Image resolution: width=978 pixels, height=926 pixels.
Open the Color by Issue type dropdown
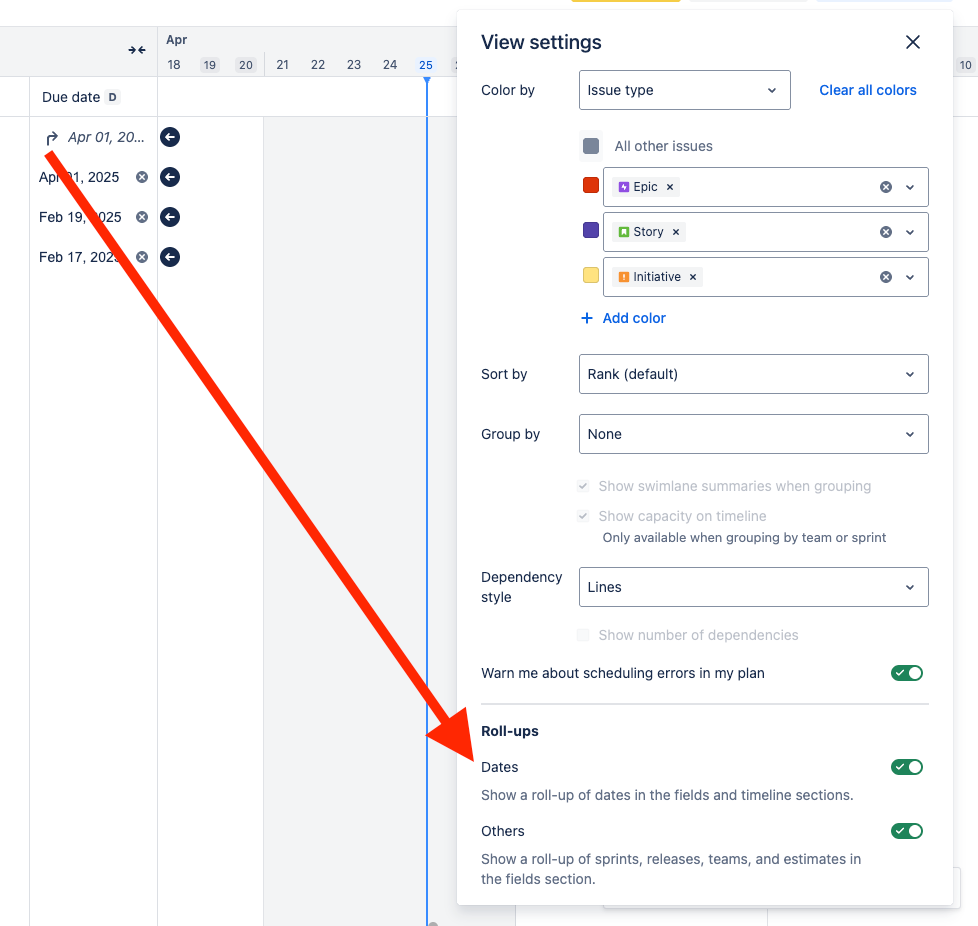[684, 90]
